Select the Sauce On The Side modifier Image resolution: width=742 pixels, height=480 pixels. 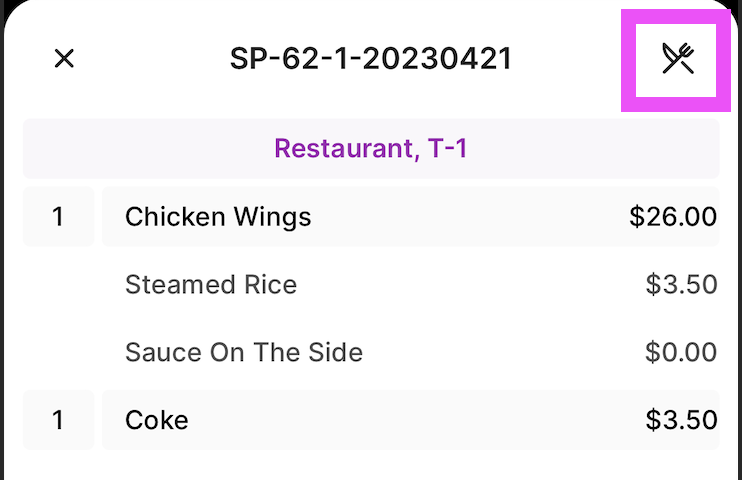pos(243,352)
